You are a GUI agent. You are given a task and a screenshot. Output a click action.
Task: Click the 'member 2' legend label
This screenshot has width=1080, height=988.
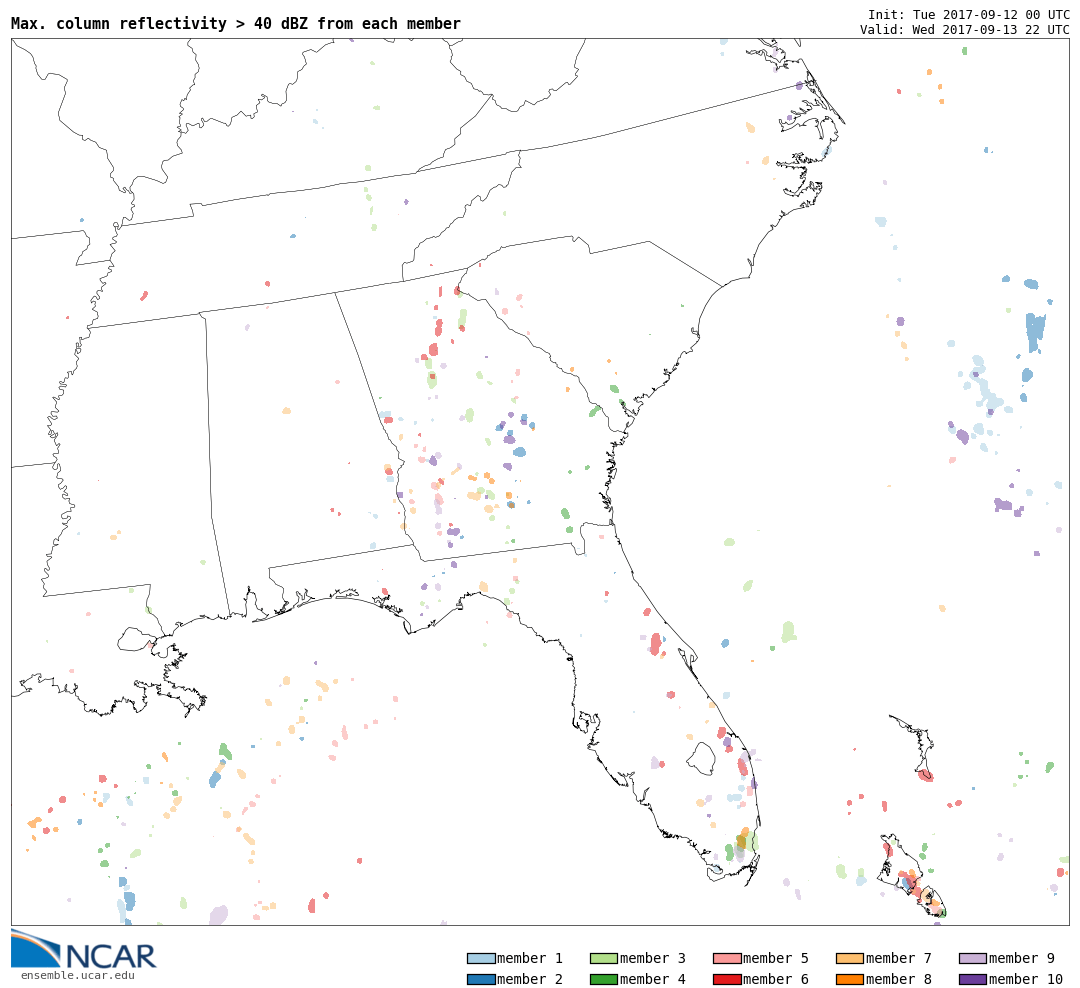(530, 979)
